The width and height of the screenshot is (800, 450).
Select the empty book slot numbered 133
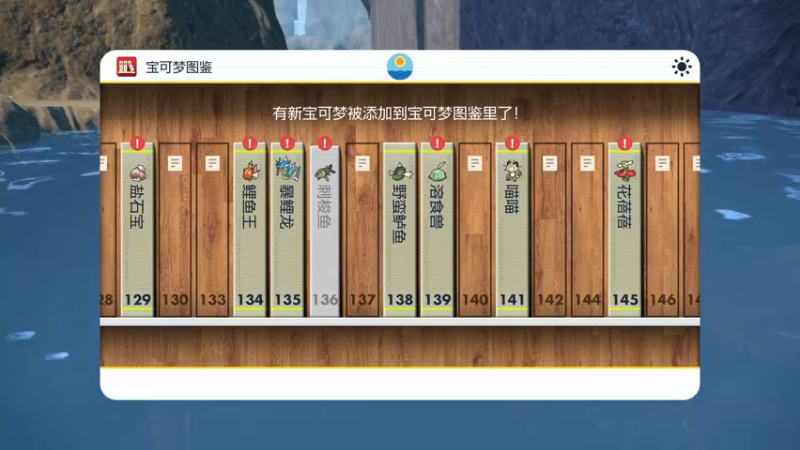[x=213, y=230]
